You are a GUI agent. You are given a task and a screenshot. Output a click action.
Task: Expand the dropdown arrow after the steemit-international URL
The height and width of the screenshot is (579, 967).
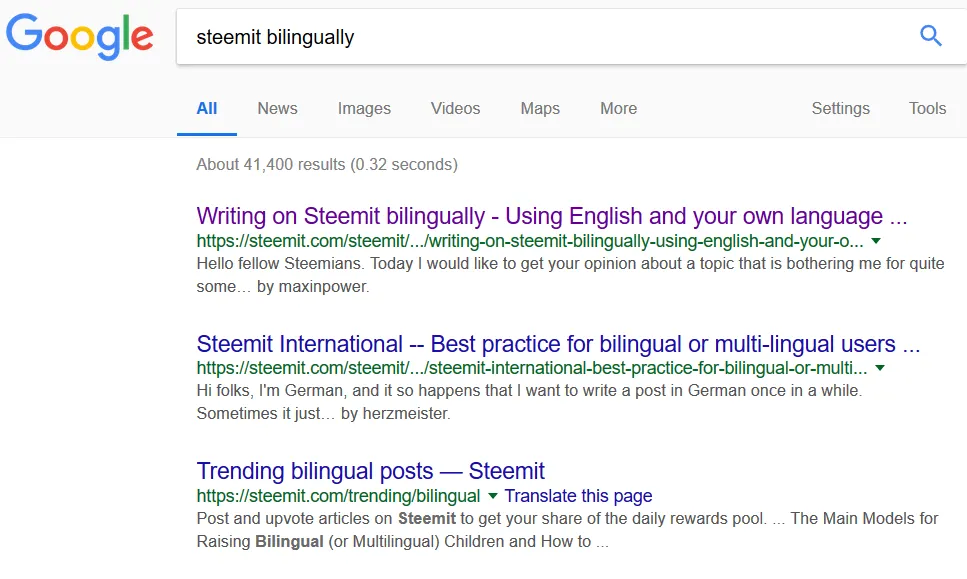tap(880, 368)
